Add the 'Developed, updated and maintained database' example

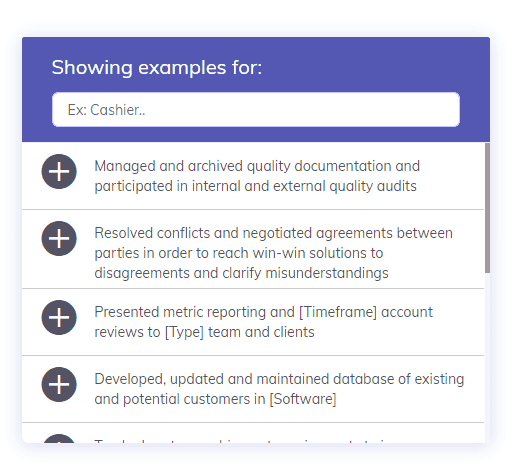click(59, 385)
